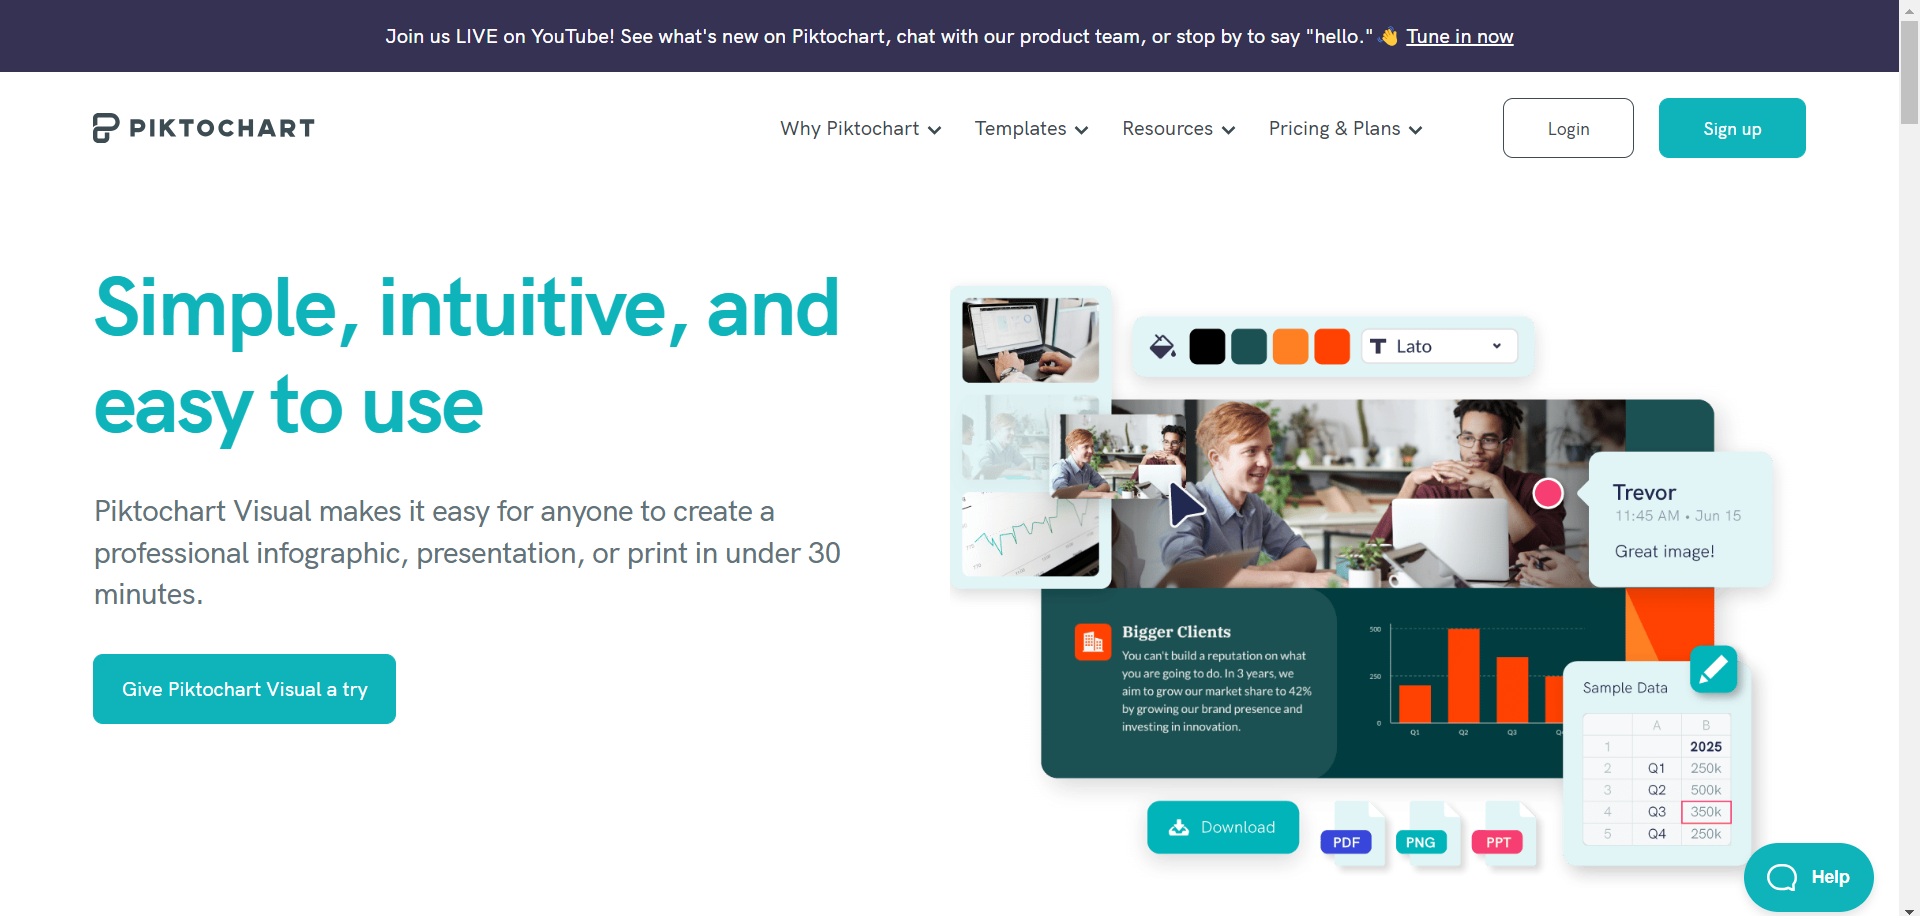
Task: Select the light orange color swatch
Action: click(1290, 346)
